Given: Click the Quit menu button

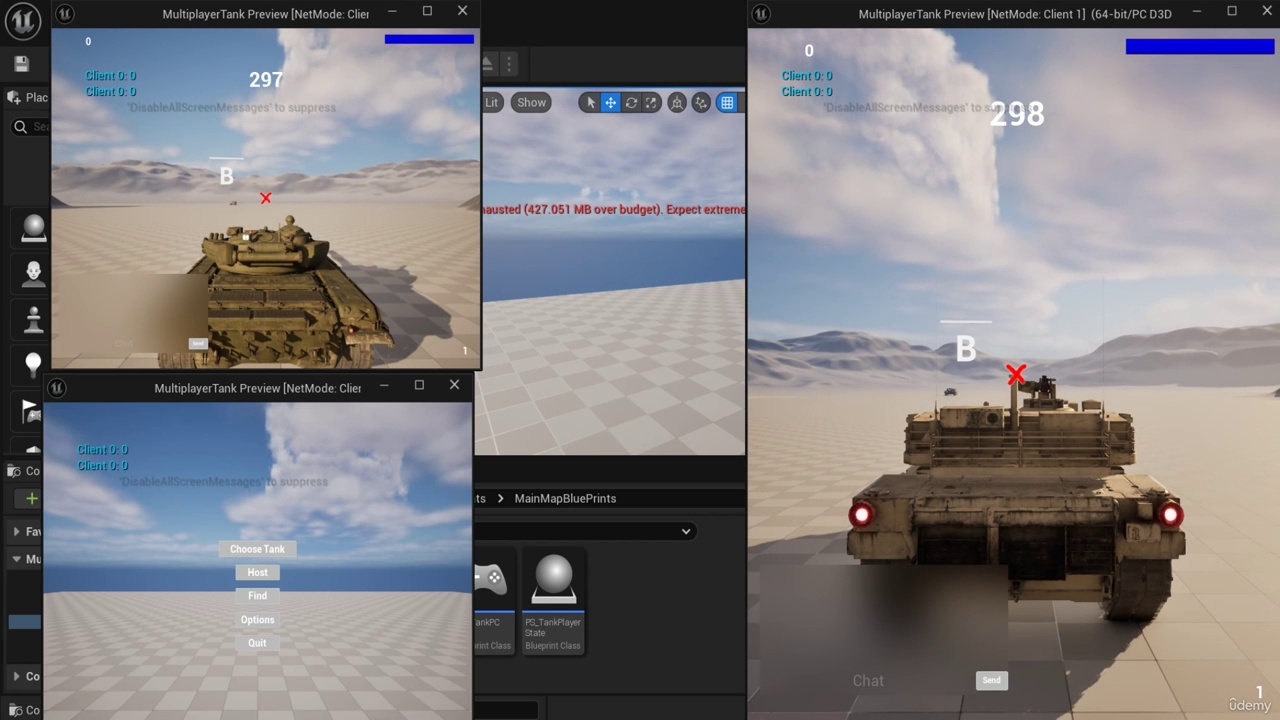Looking at the screenshot, I should click(257, 643).
